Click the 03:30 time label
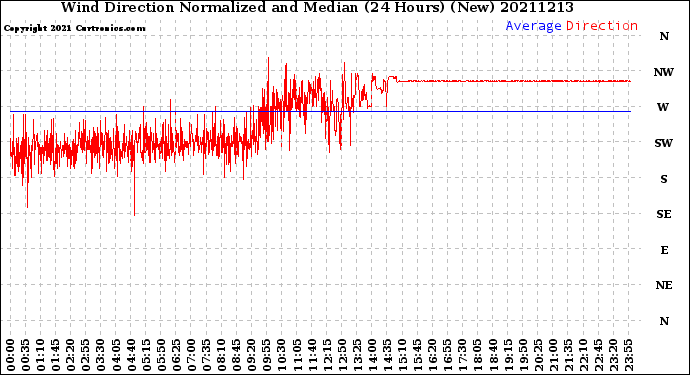 (101, 355)
